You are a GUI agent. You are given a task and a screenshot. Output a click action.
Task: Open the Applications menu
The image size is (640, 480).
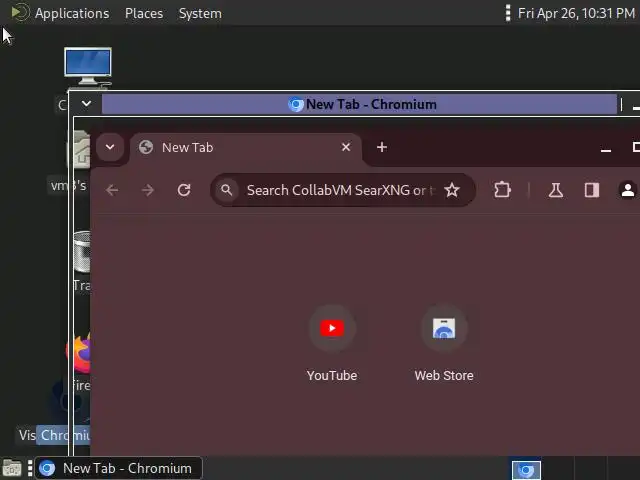point(72,13)
